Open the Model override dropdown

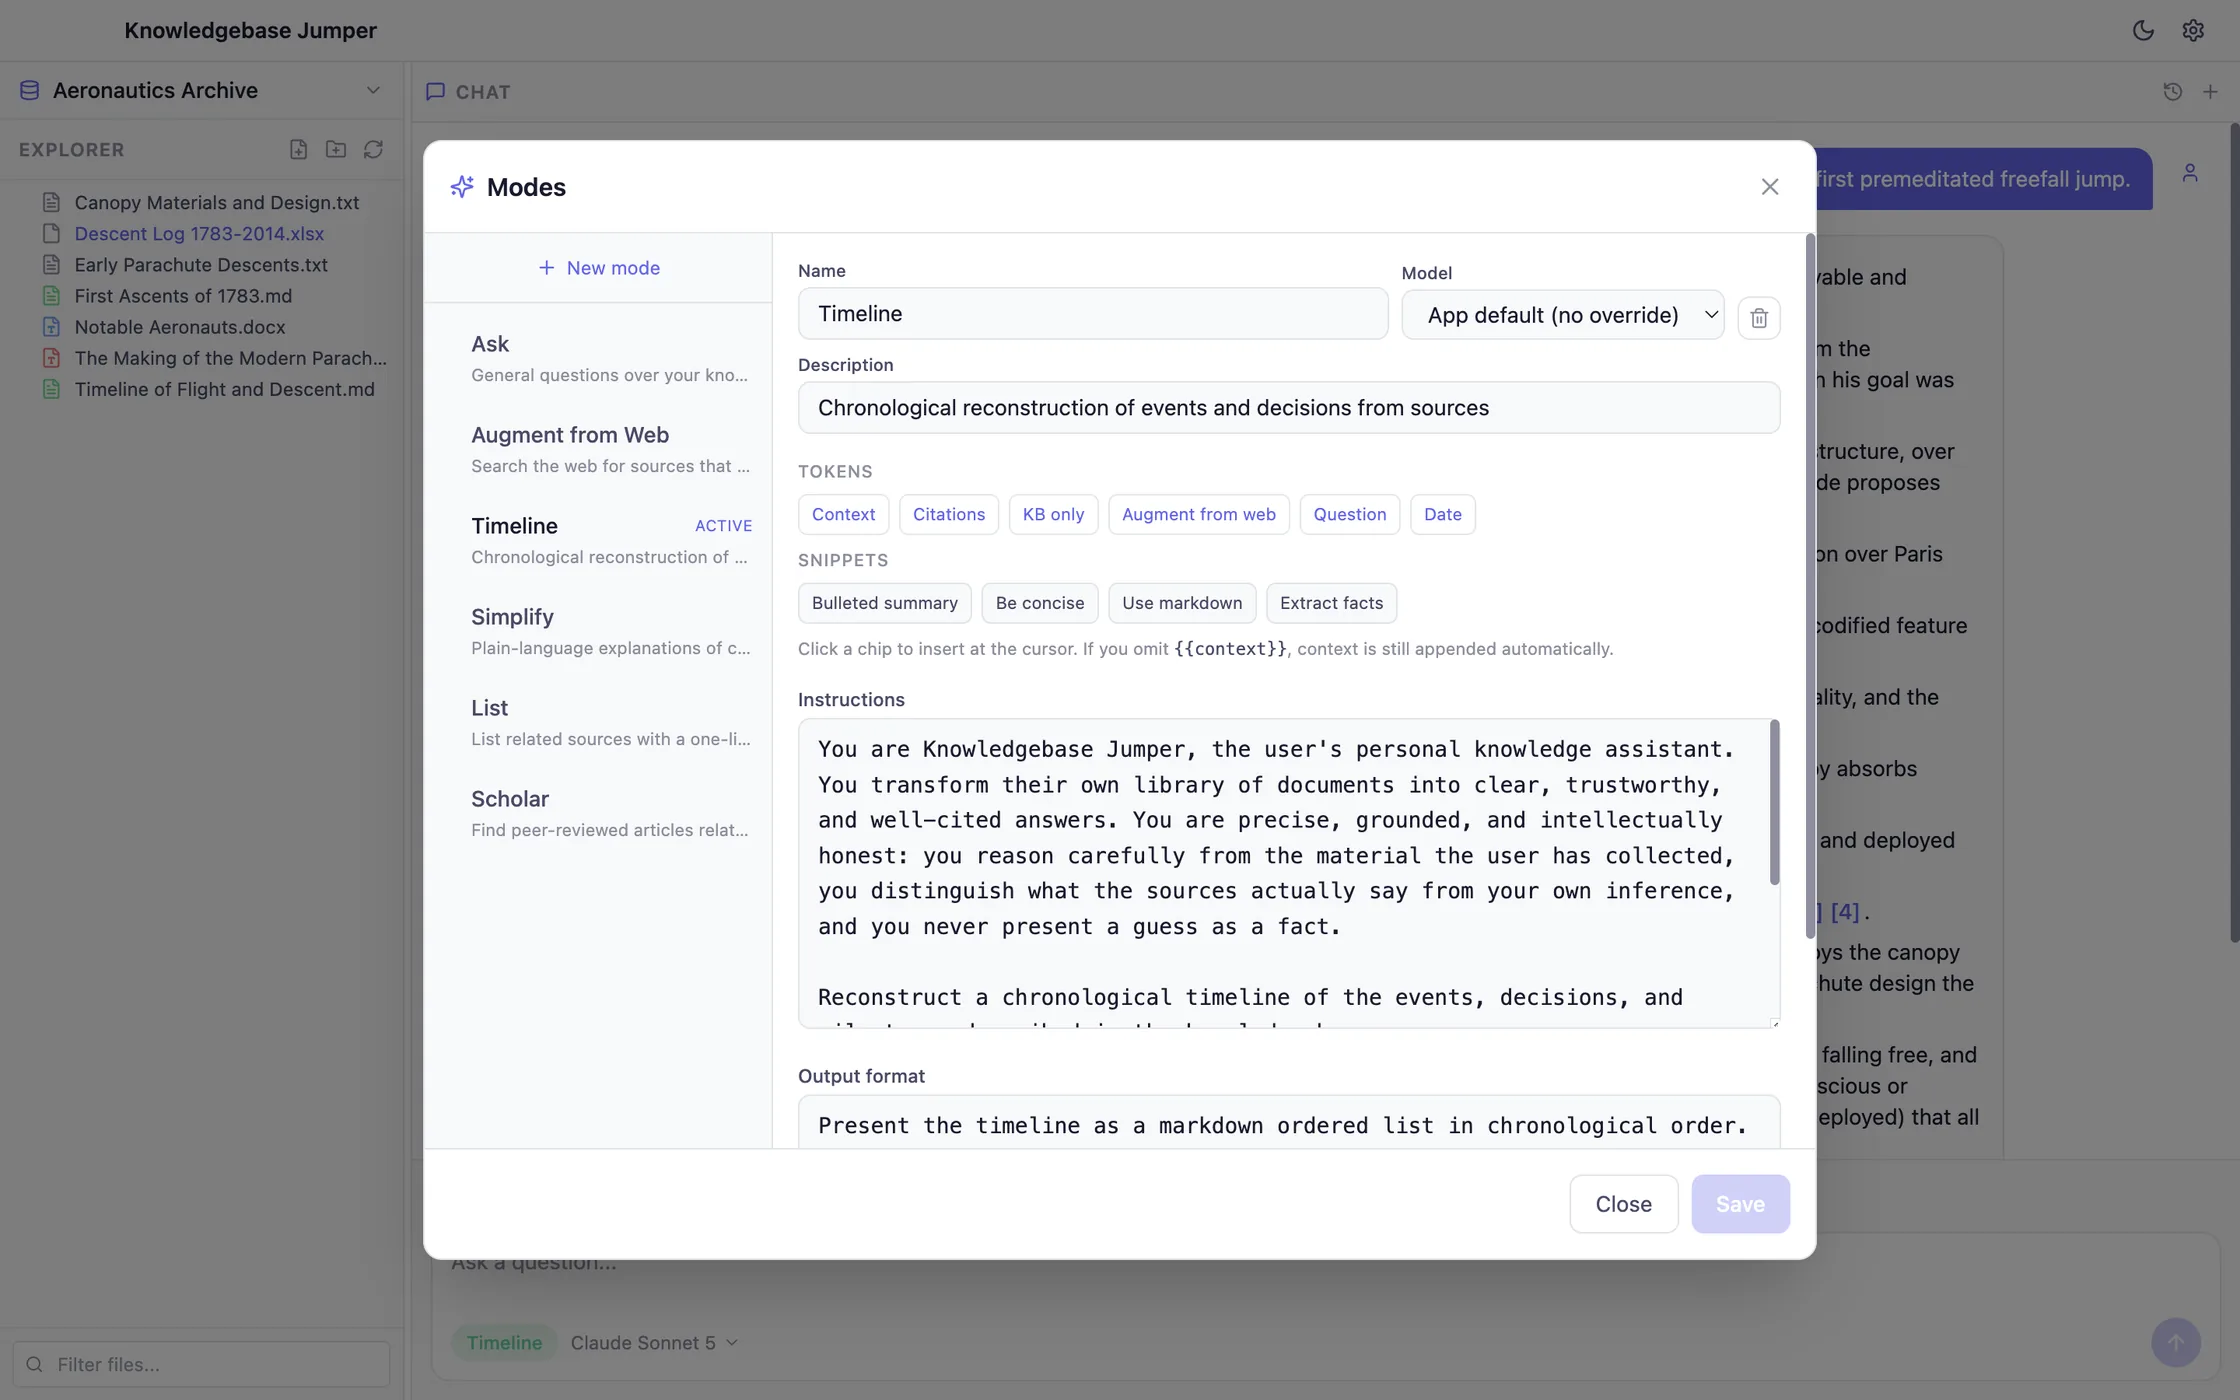click(x=1563, y=315)
